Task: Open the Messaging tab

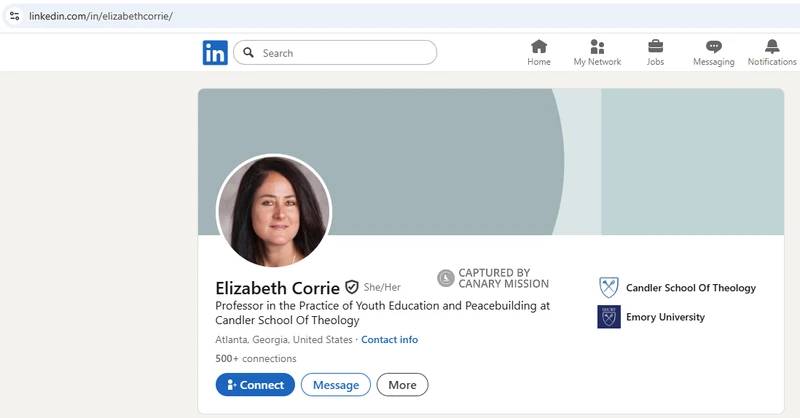Action: [x=713, y=53]
